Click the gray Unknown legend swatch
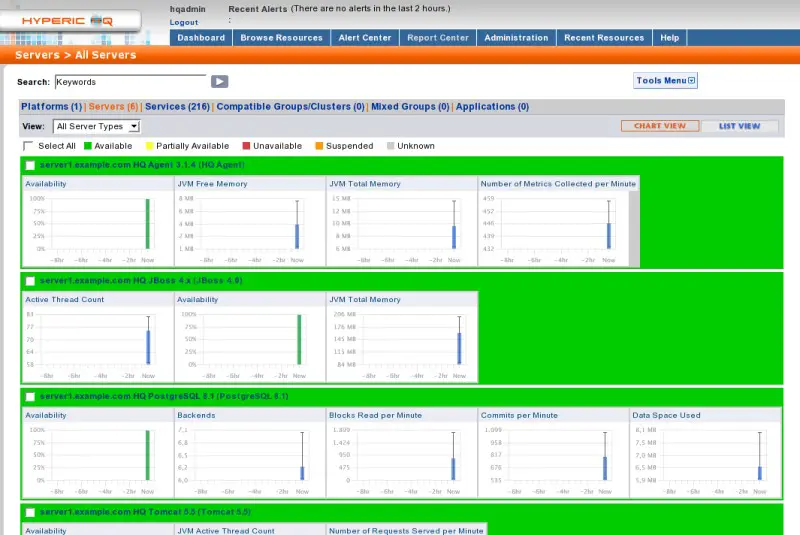 click(x=391, y=146)
